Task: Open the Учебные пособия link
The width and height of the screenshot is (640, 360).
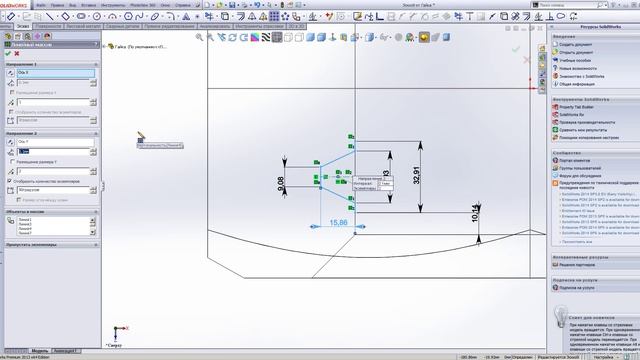Action: (x=575, y=60)
